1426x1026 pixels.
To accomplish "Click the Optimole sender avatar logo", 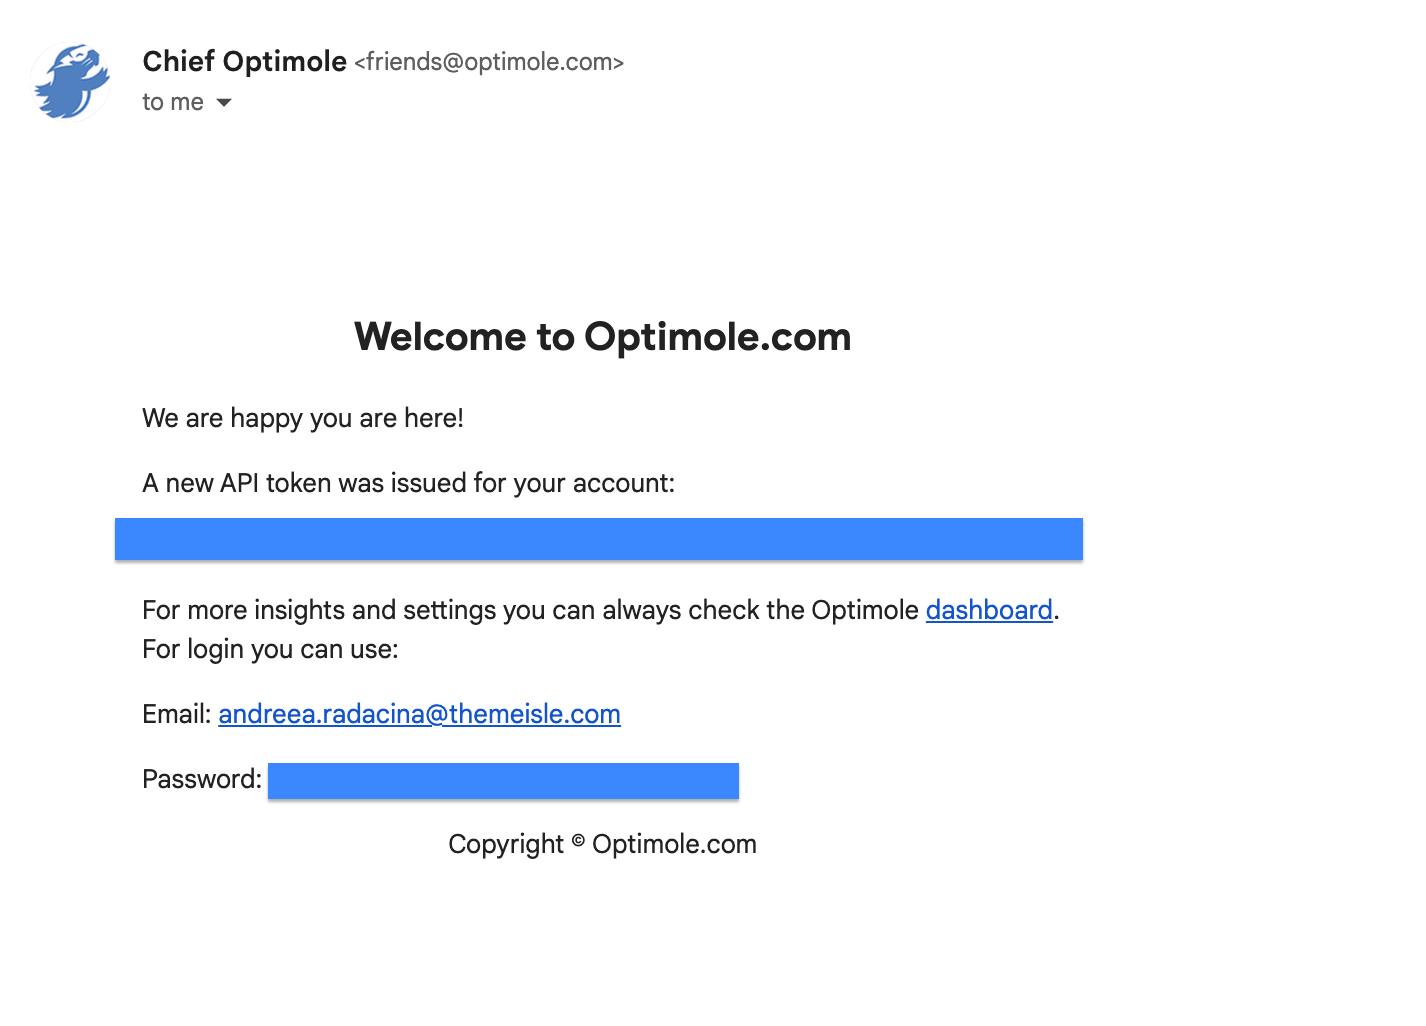I will click(x=71, y=82).
